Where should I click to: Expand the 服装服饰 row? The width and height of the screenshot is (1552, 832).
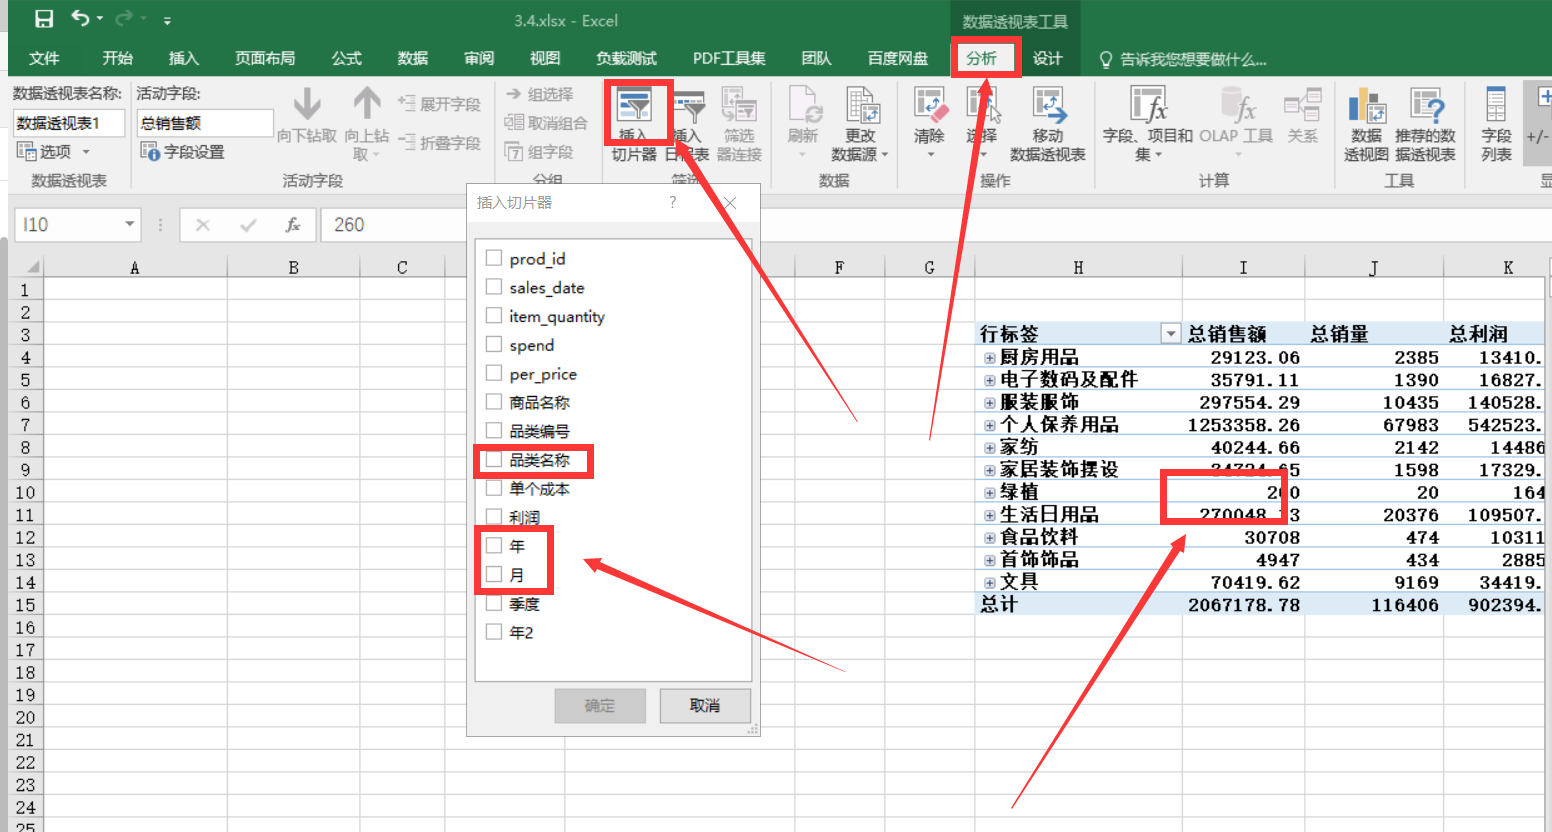coord(989,402)
